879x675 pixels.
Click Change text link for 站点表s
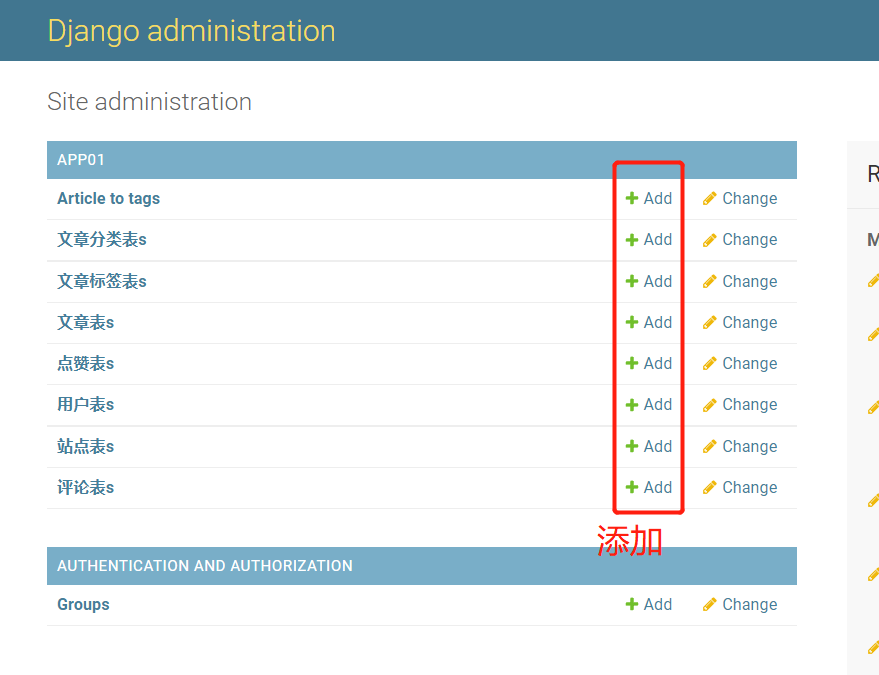(x=750, y=446)
